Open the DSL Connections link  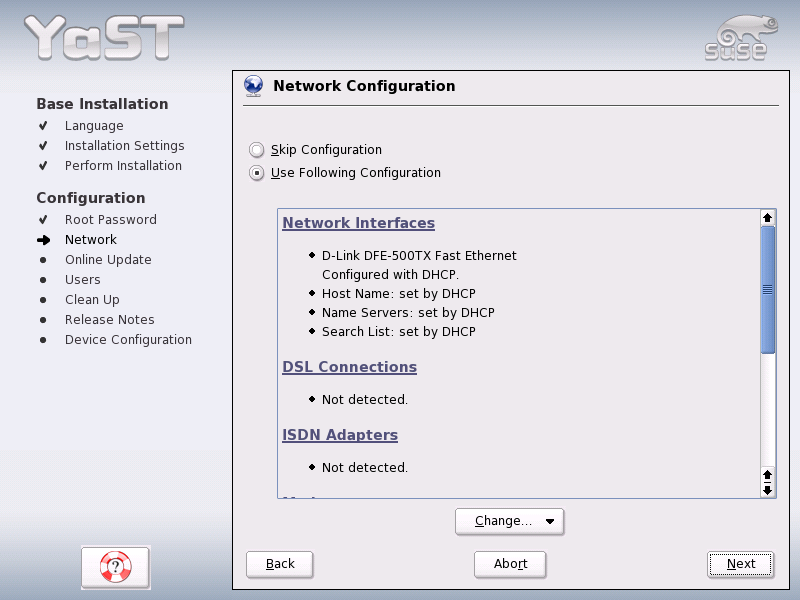click(x=349, y=367)
